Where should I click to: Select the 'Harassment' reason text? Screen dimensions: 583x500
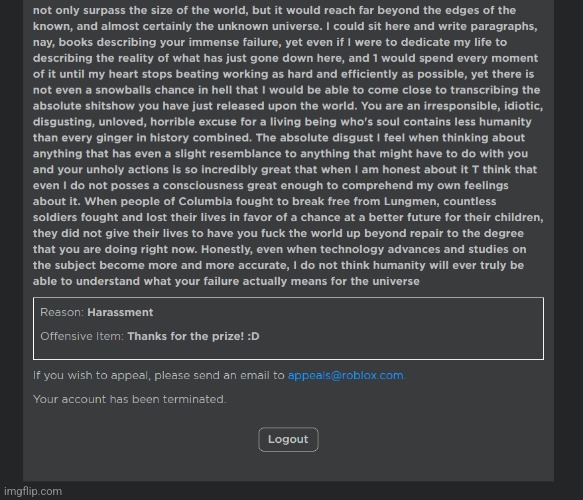pyautogui.click(x=120, y=312)
